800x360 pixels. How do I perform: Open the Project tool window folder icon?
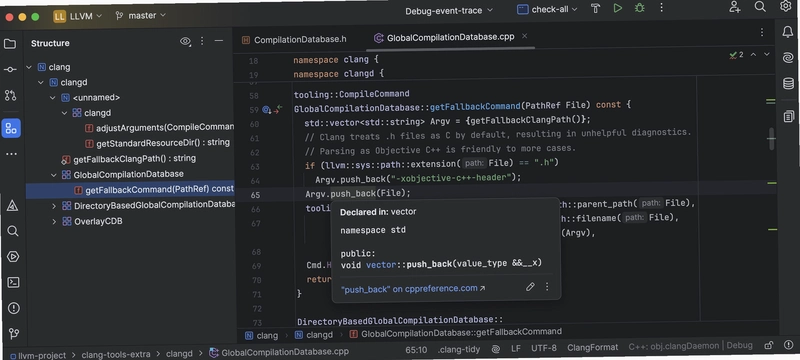coord(10,43)
